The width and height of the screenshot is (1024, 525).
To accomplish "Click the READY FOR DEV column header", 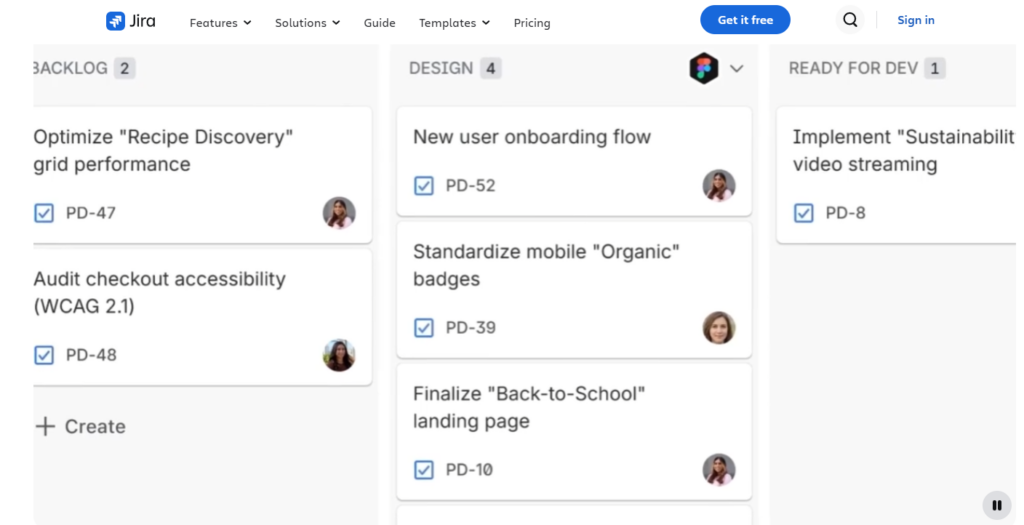I will click(853, 68).
